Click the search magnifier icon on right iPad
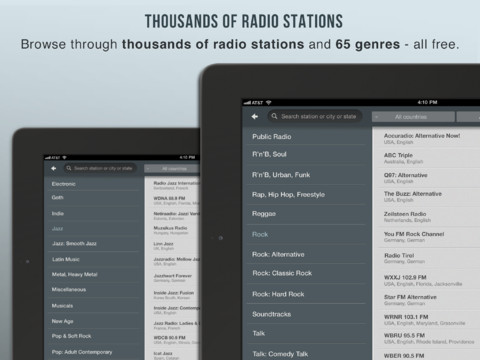This screenshot has width=480, height=360. [x=274, y=116]
